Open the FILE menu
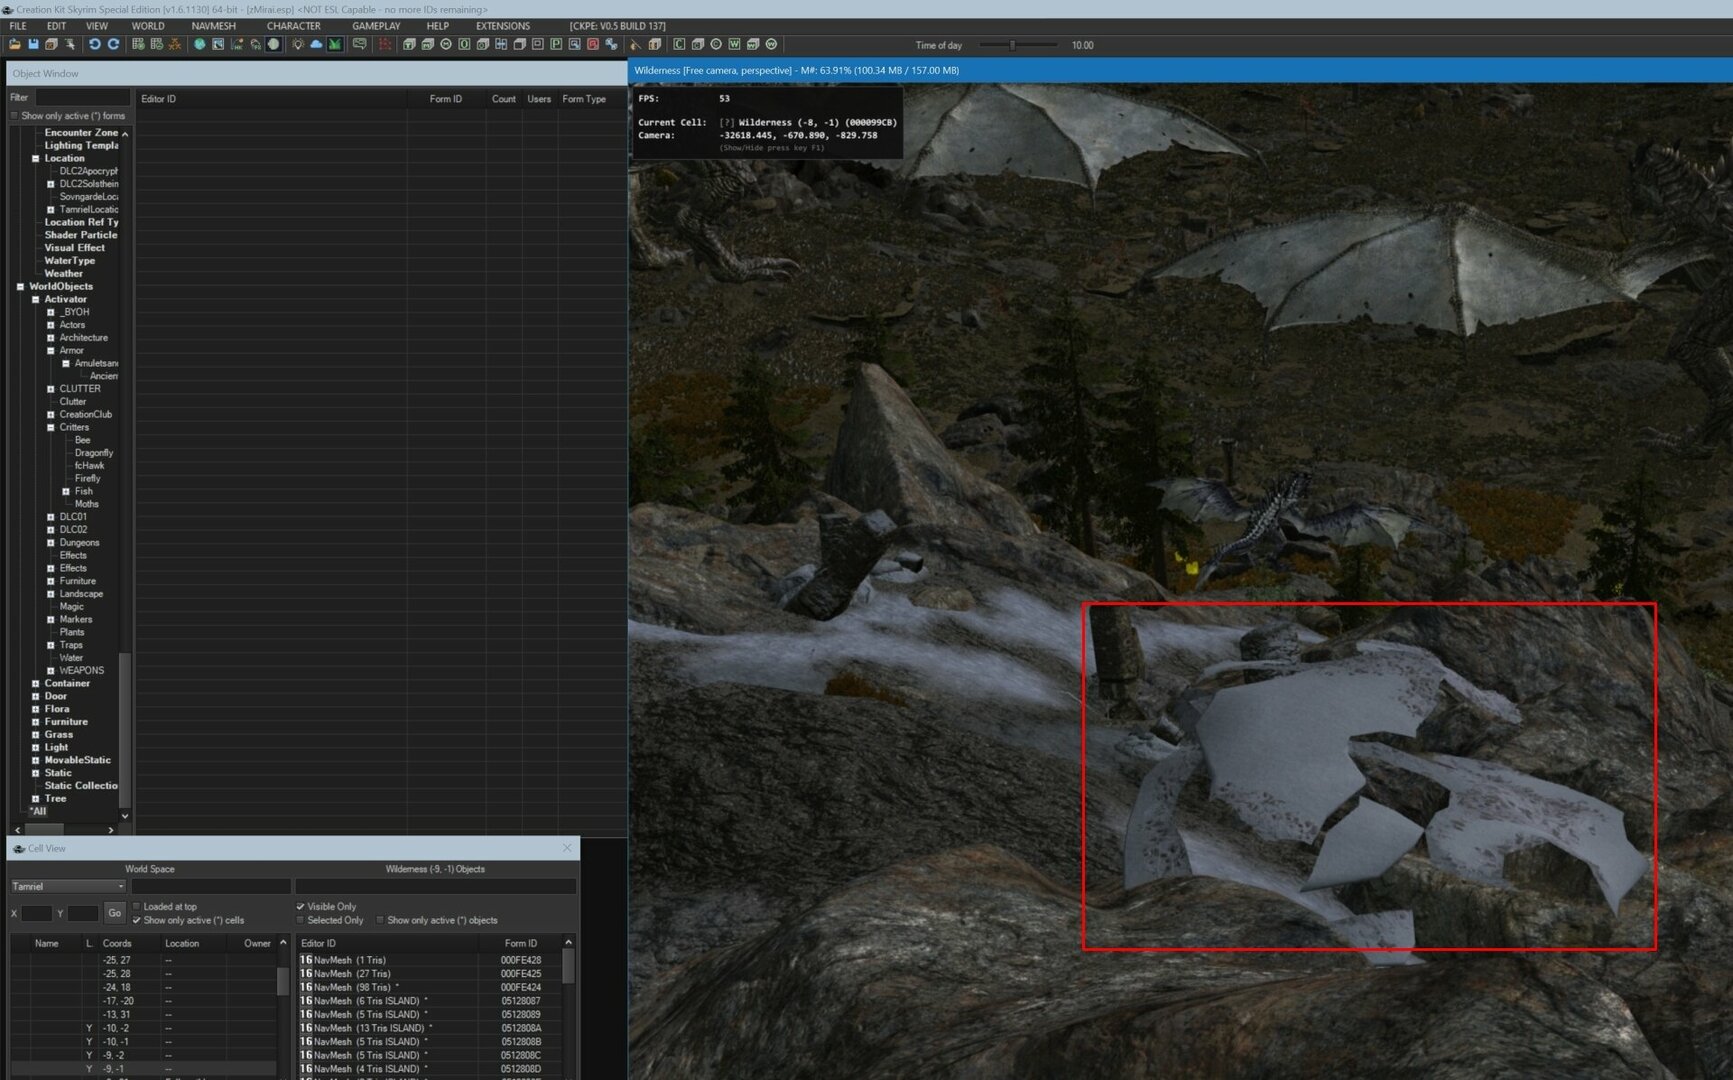 tap(18, 26)
